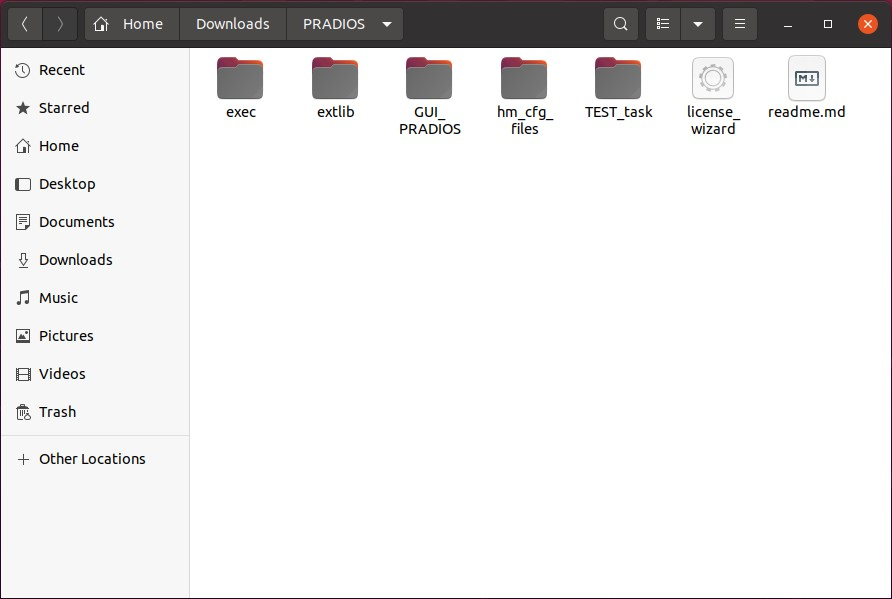Select the GUI_PRADIOS folder icon
The image size is (892, 599).
point(429,78)
